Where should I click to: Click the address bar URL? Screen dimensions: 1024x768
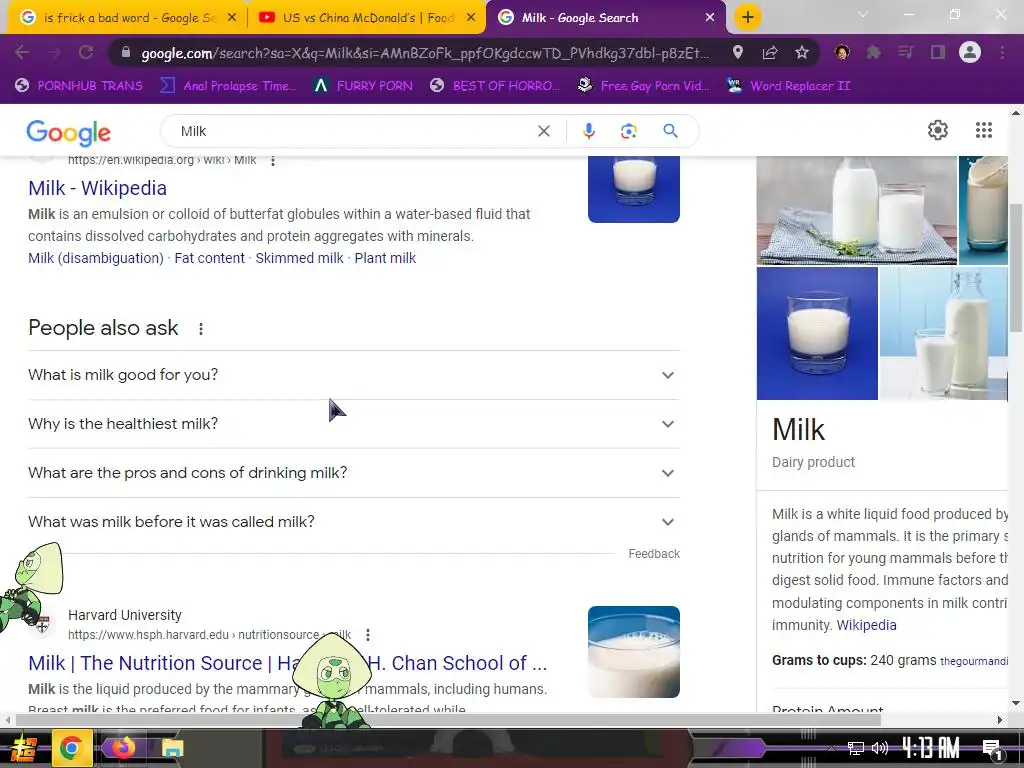424,53
